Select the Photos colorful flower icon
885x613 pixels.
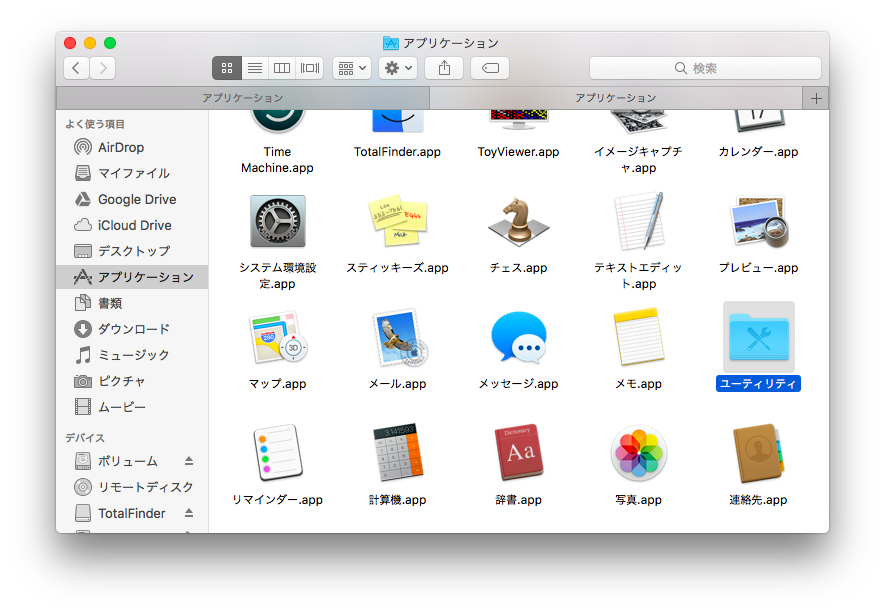tap(638, 453)
